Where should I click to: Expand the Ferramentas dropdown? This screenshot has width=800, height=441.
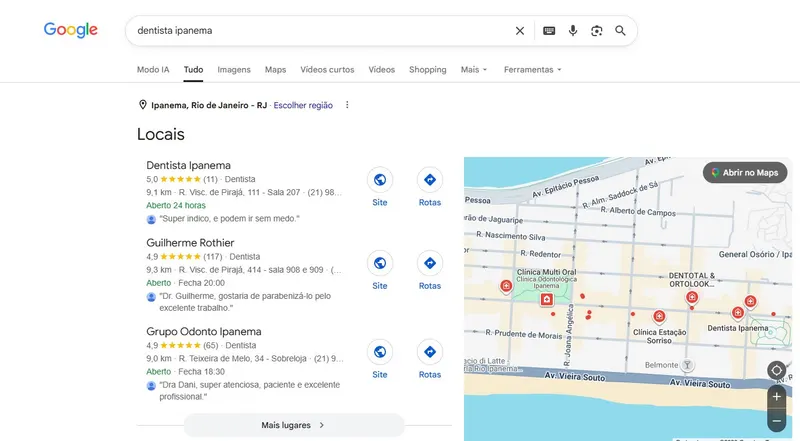[x=532, y=69]
